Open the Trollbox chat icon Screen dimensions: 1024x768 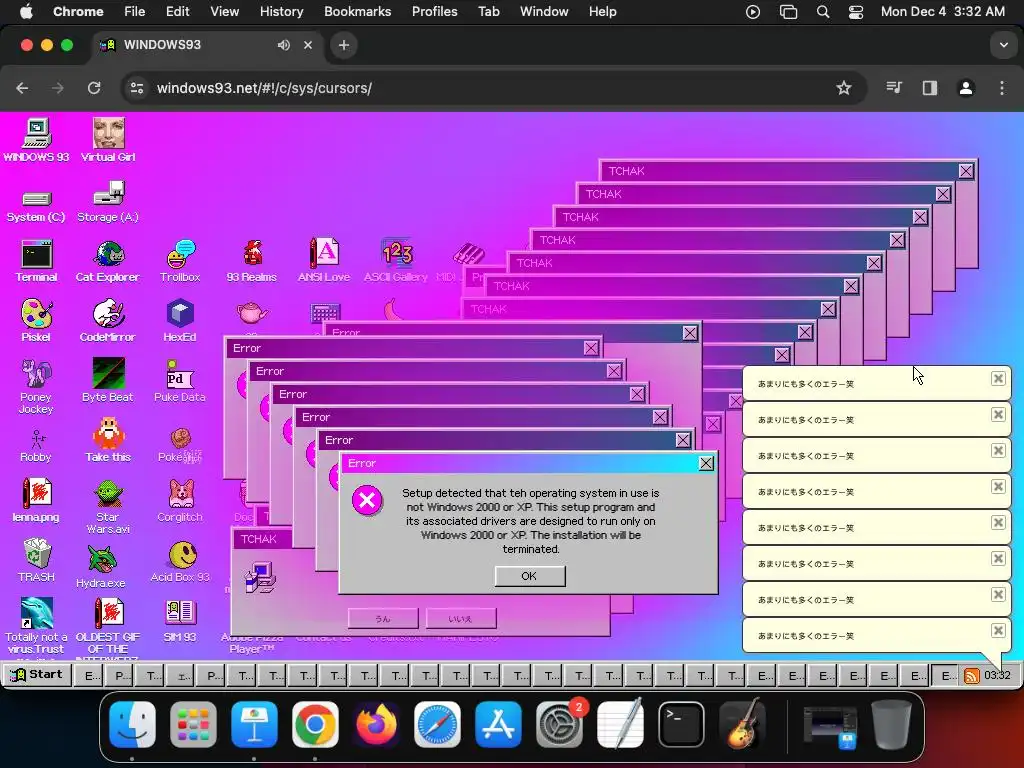coord(180,261)
